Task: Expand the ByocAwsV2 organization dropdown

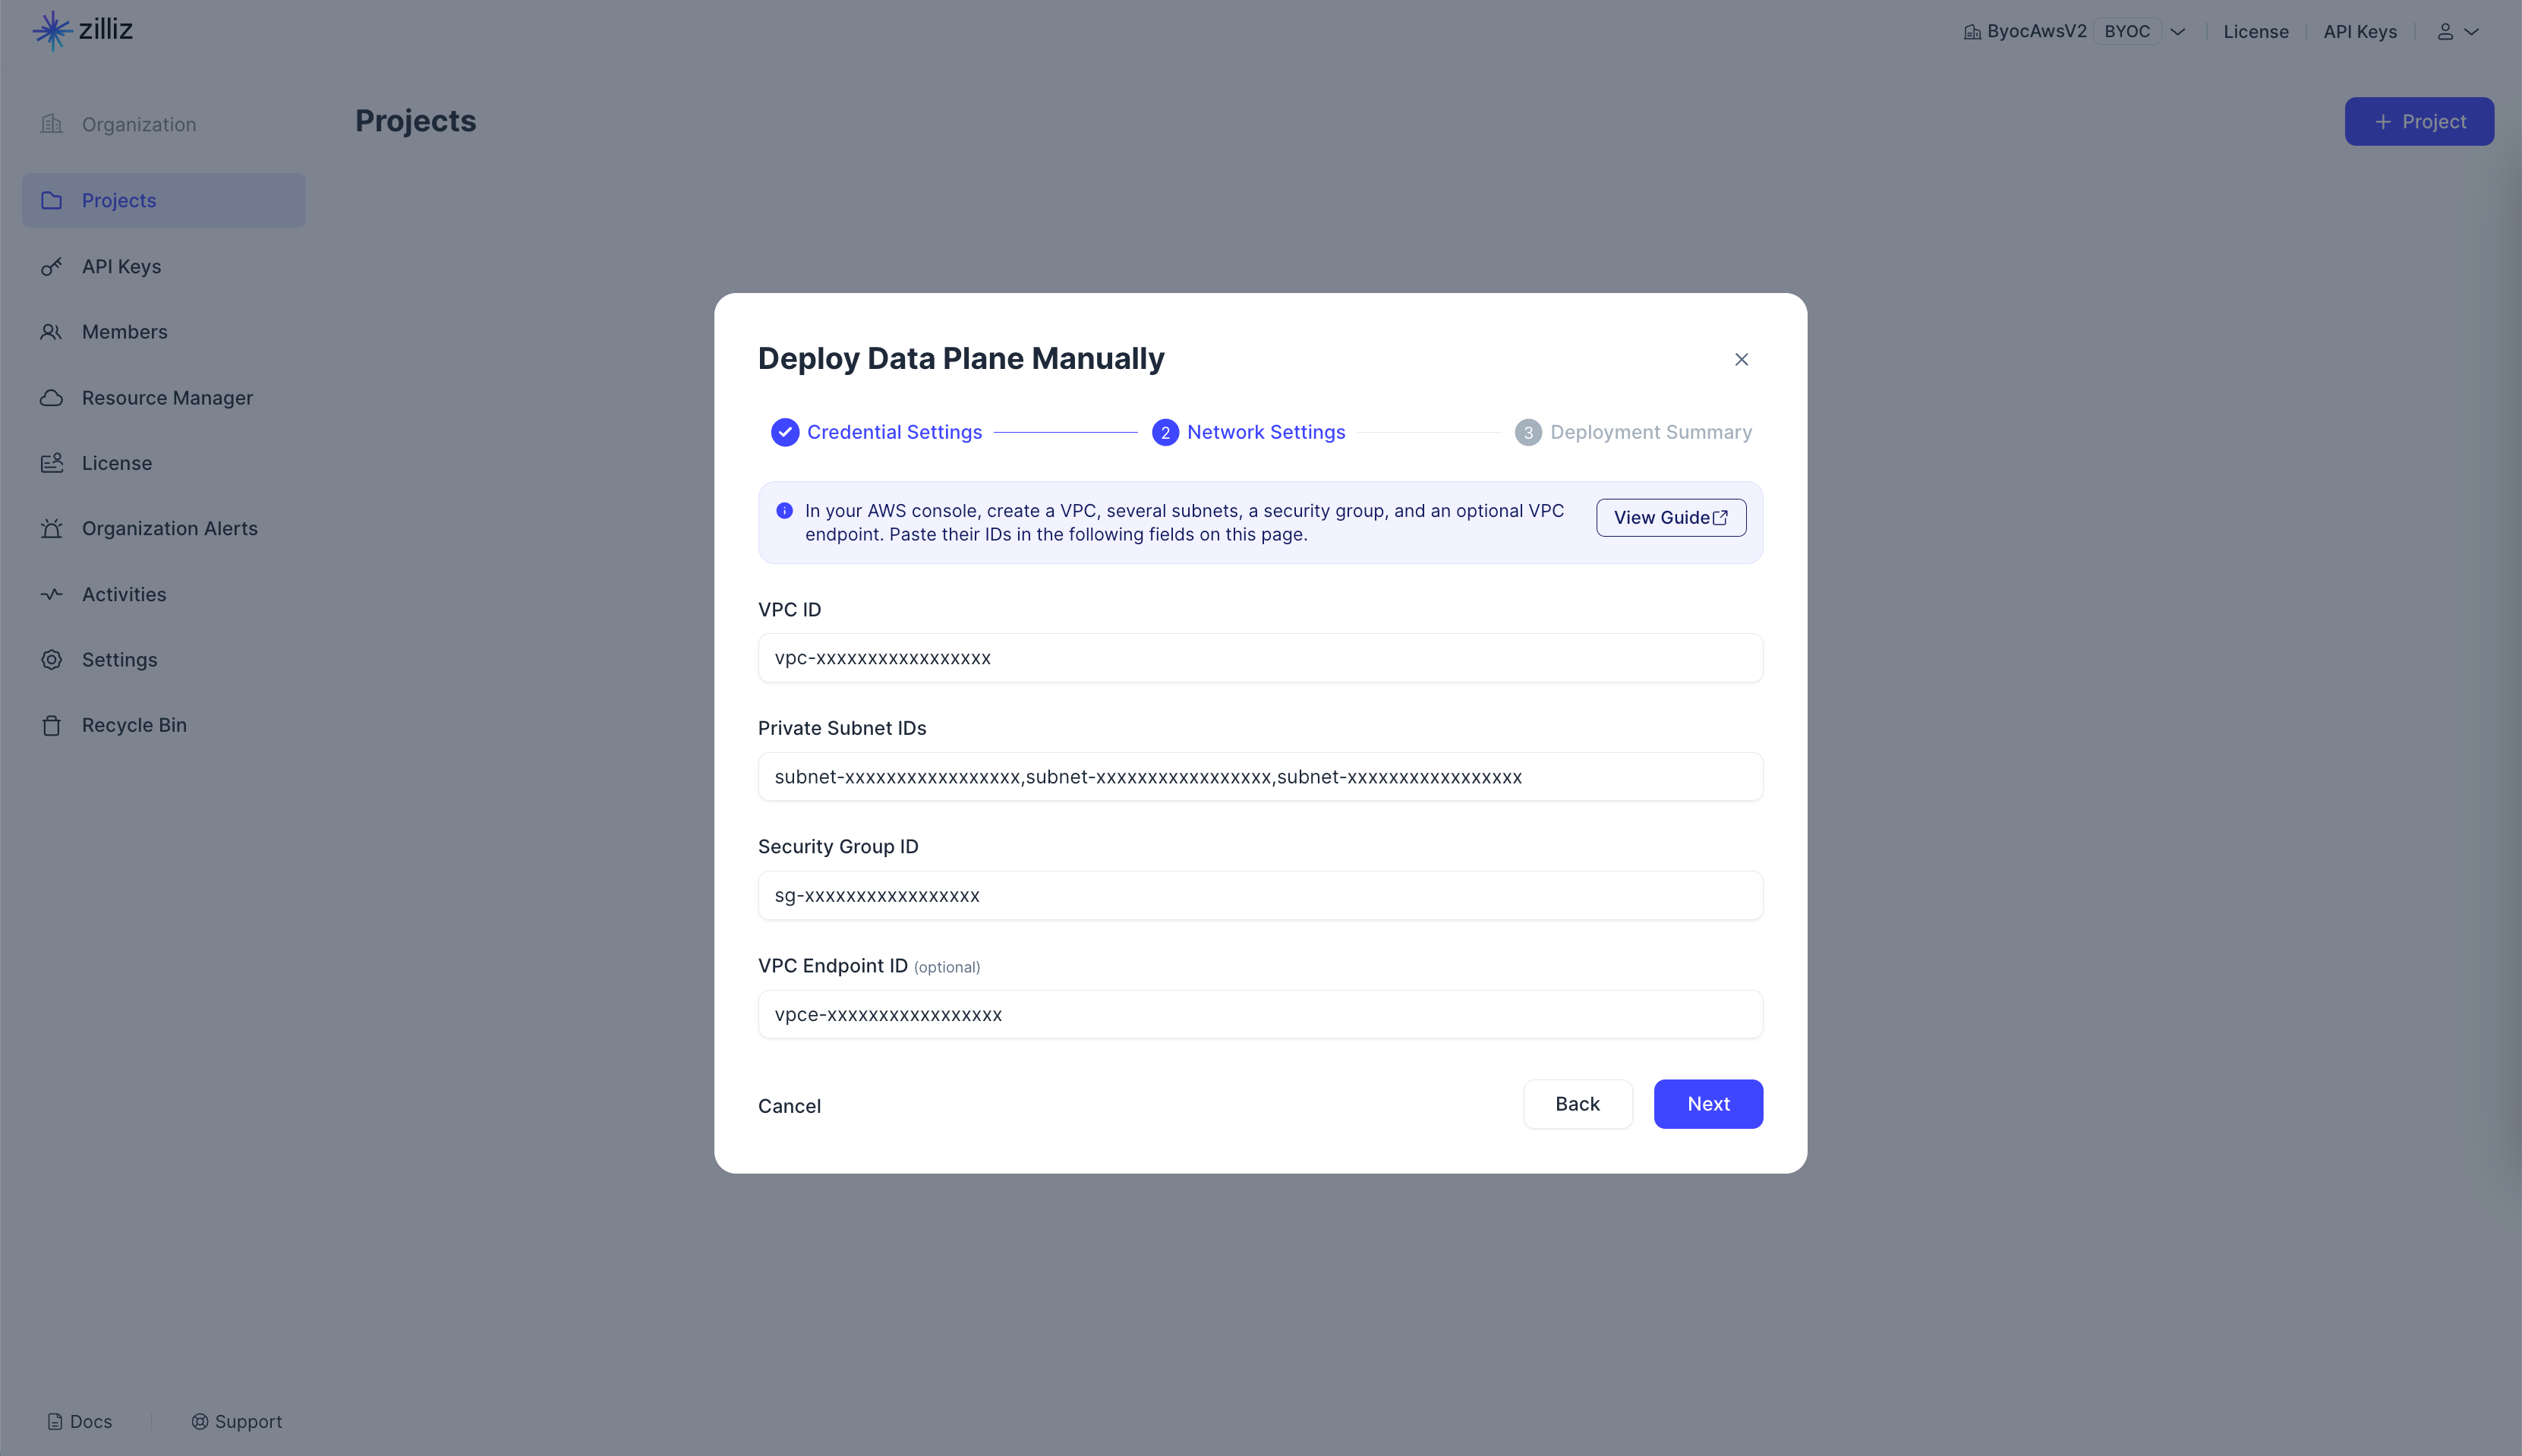Action: [x=2178, y=32]
